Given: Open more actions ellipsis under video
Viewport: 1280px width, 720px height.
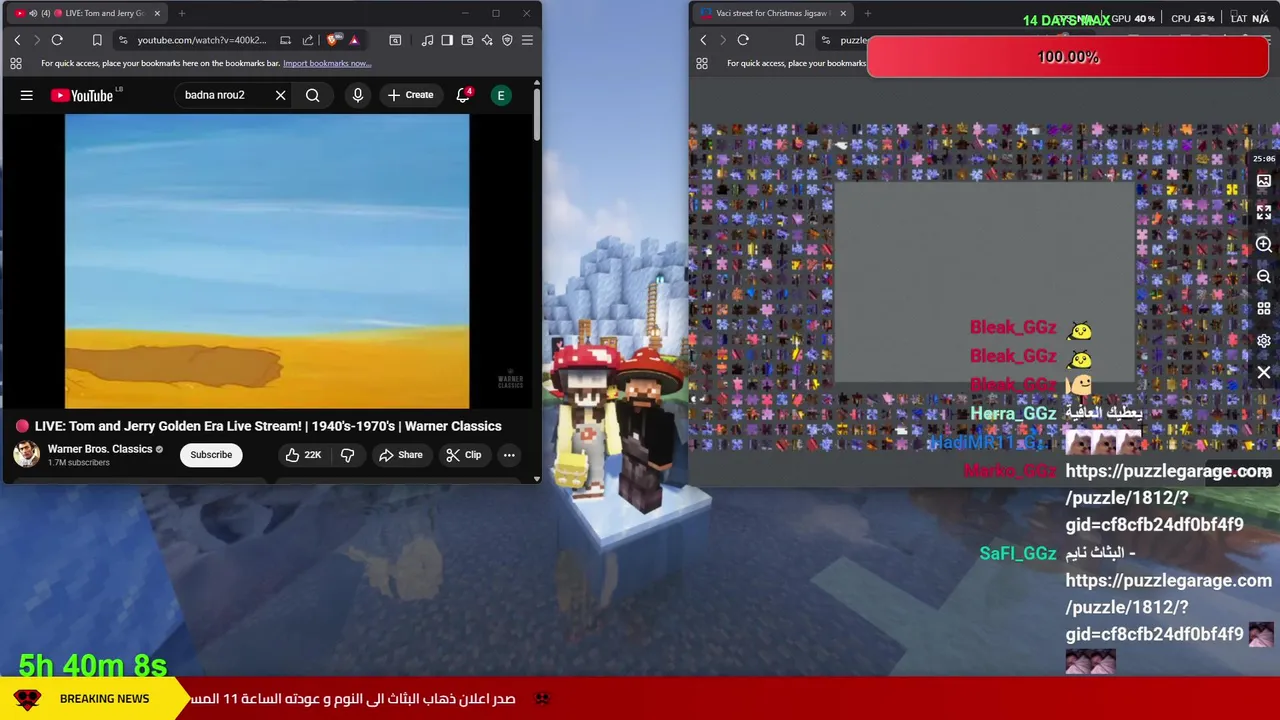Looking at the screenshot, I should click(509, 455).
